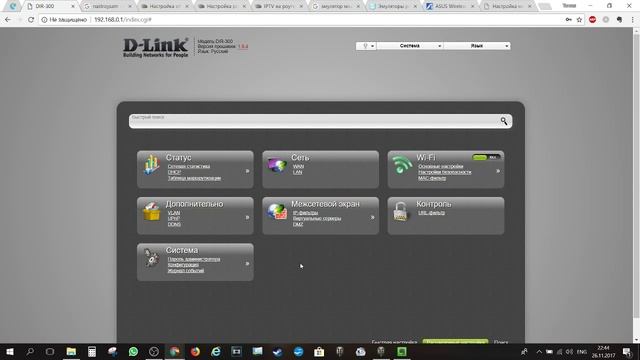The height and width of the screenshot is (360, 640).
Task: Open the Язык language dropdown
Action: click(477, 46)
